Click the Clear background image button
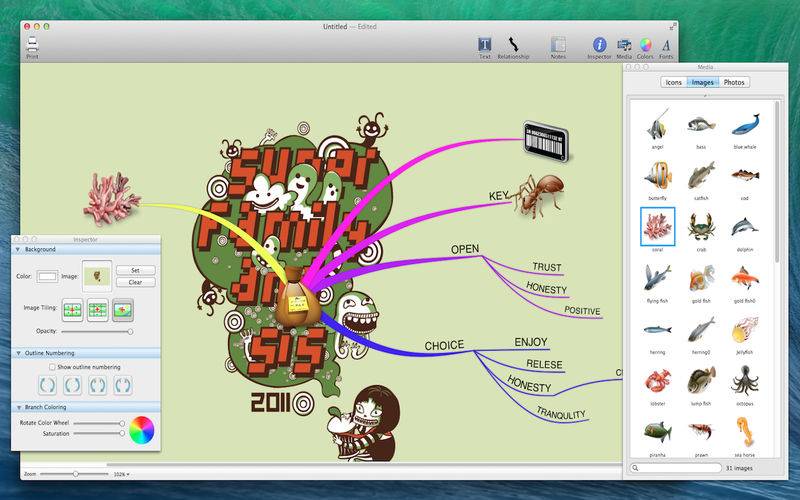Image resolution: width=800 pixels, height=500 pixels. click(x=135, y=282)
